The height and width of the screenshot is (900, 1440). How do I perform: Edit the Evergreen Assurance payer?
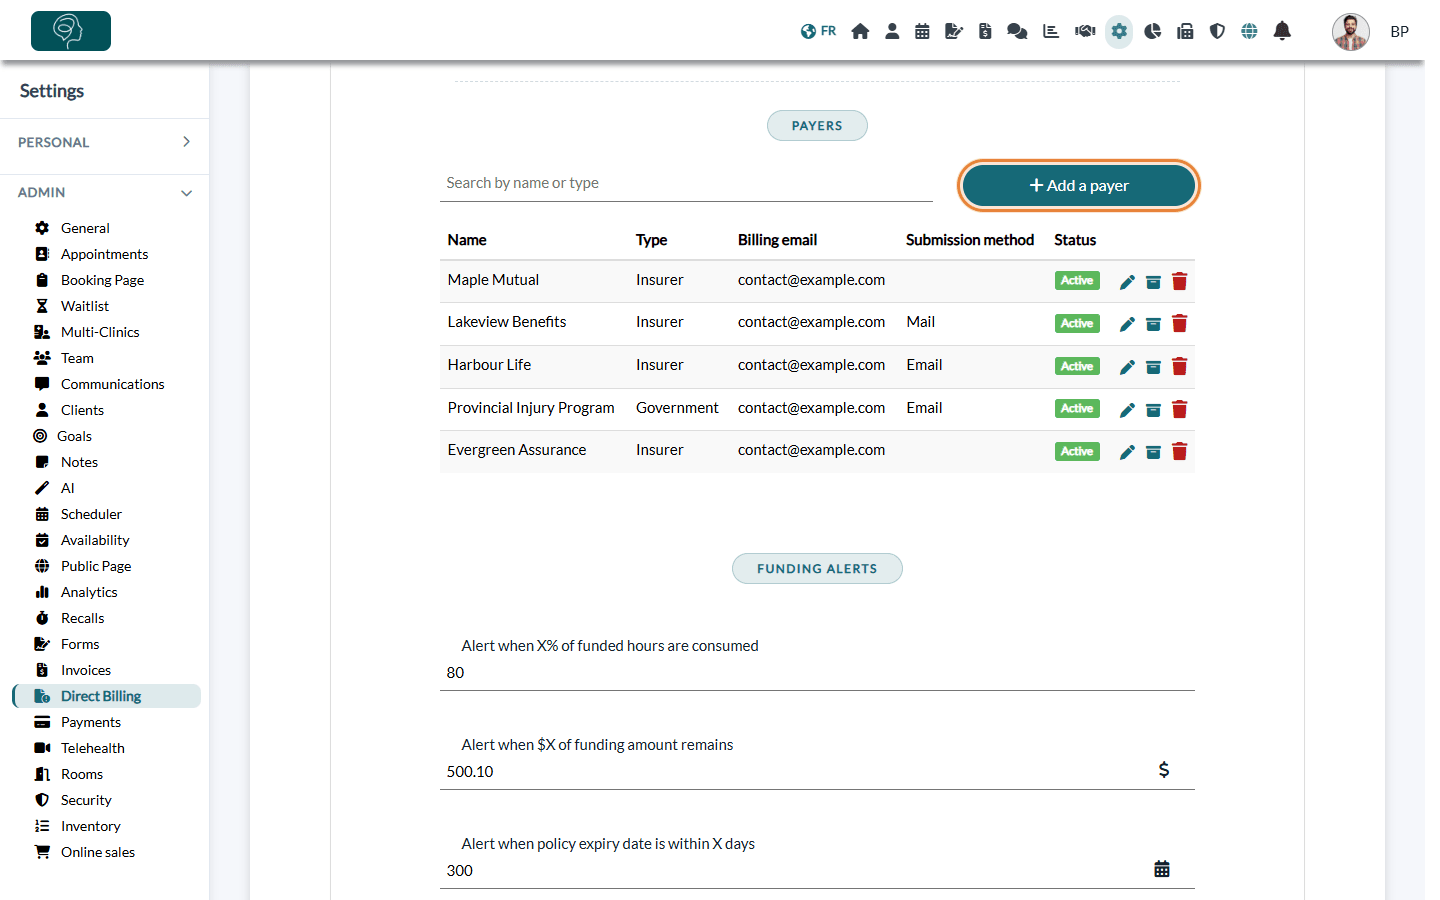click(x=1127, y=452)
